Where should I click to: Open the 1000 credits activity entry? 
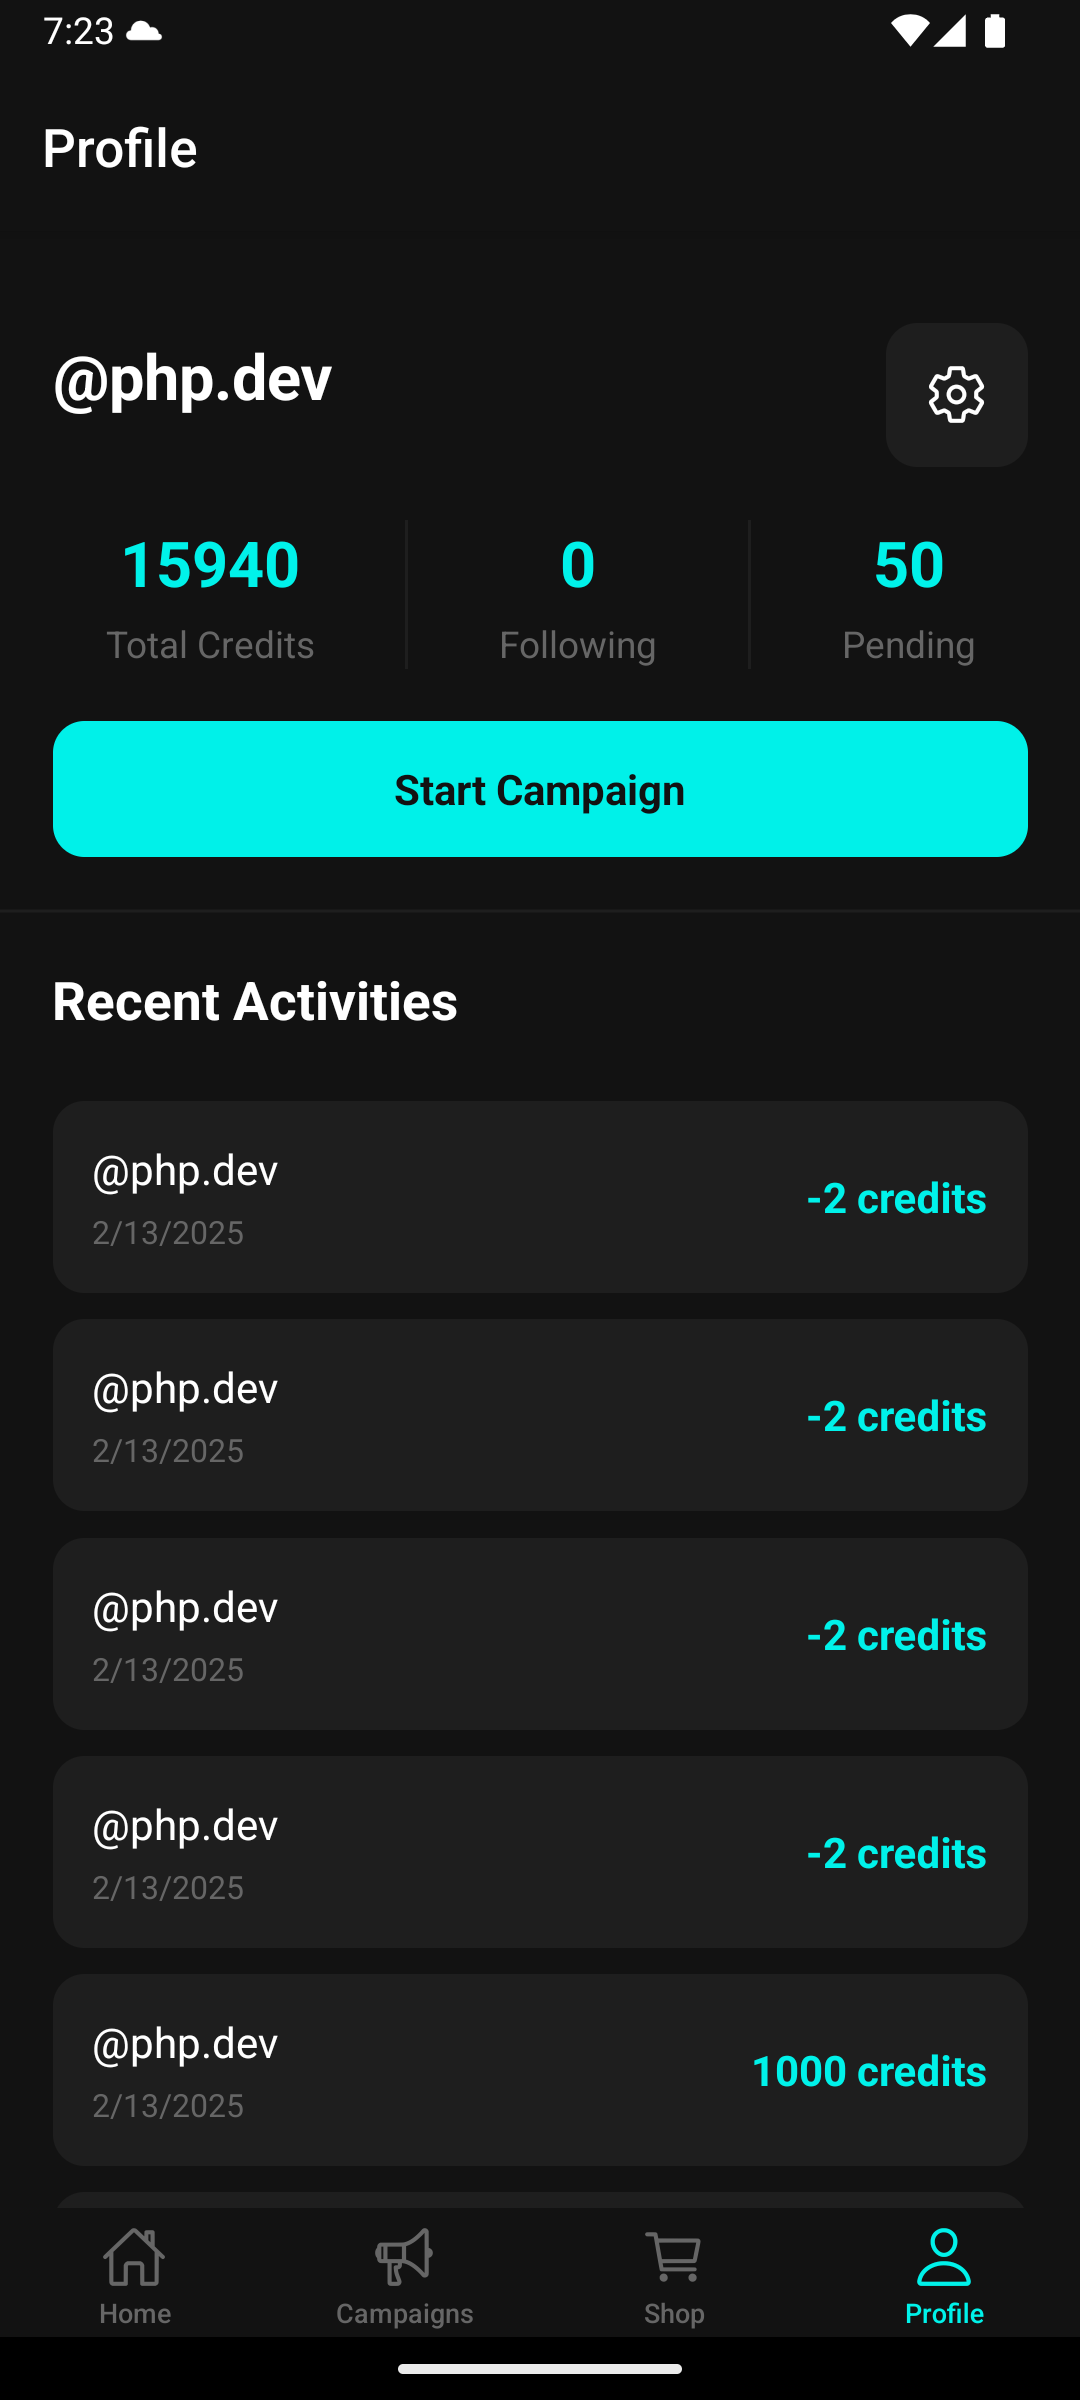click(x=540, y=2070)
